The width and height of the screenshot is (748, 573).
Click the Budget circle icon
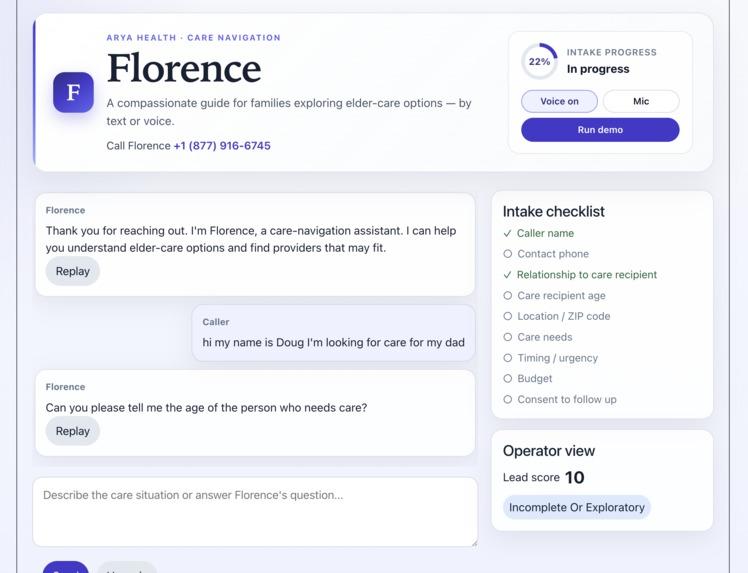(508, 378)
